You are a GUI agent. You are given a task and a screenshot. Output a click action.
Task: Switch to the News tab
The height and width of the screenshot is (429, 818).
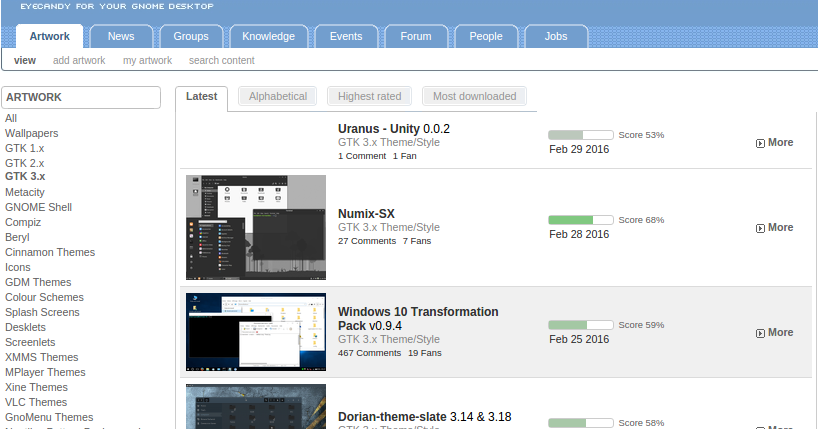click(x=121, y=37)
